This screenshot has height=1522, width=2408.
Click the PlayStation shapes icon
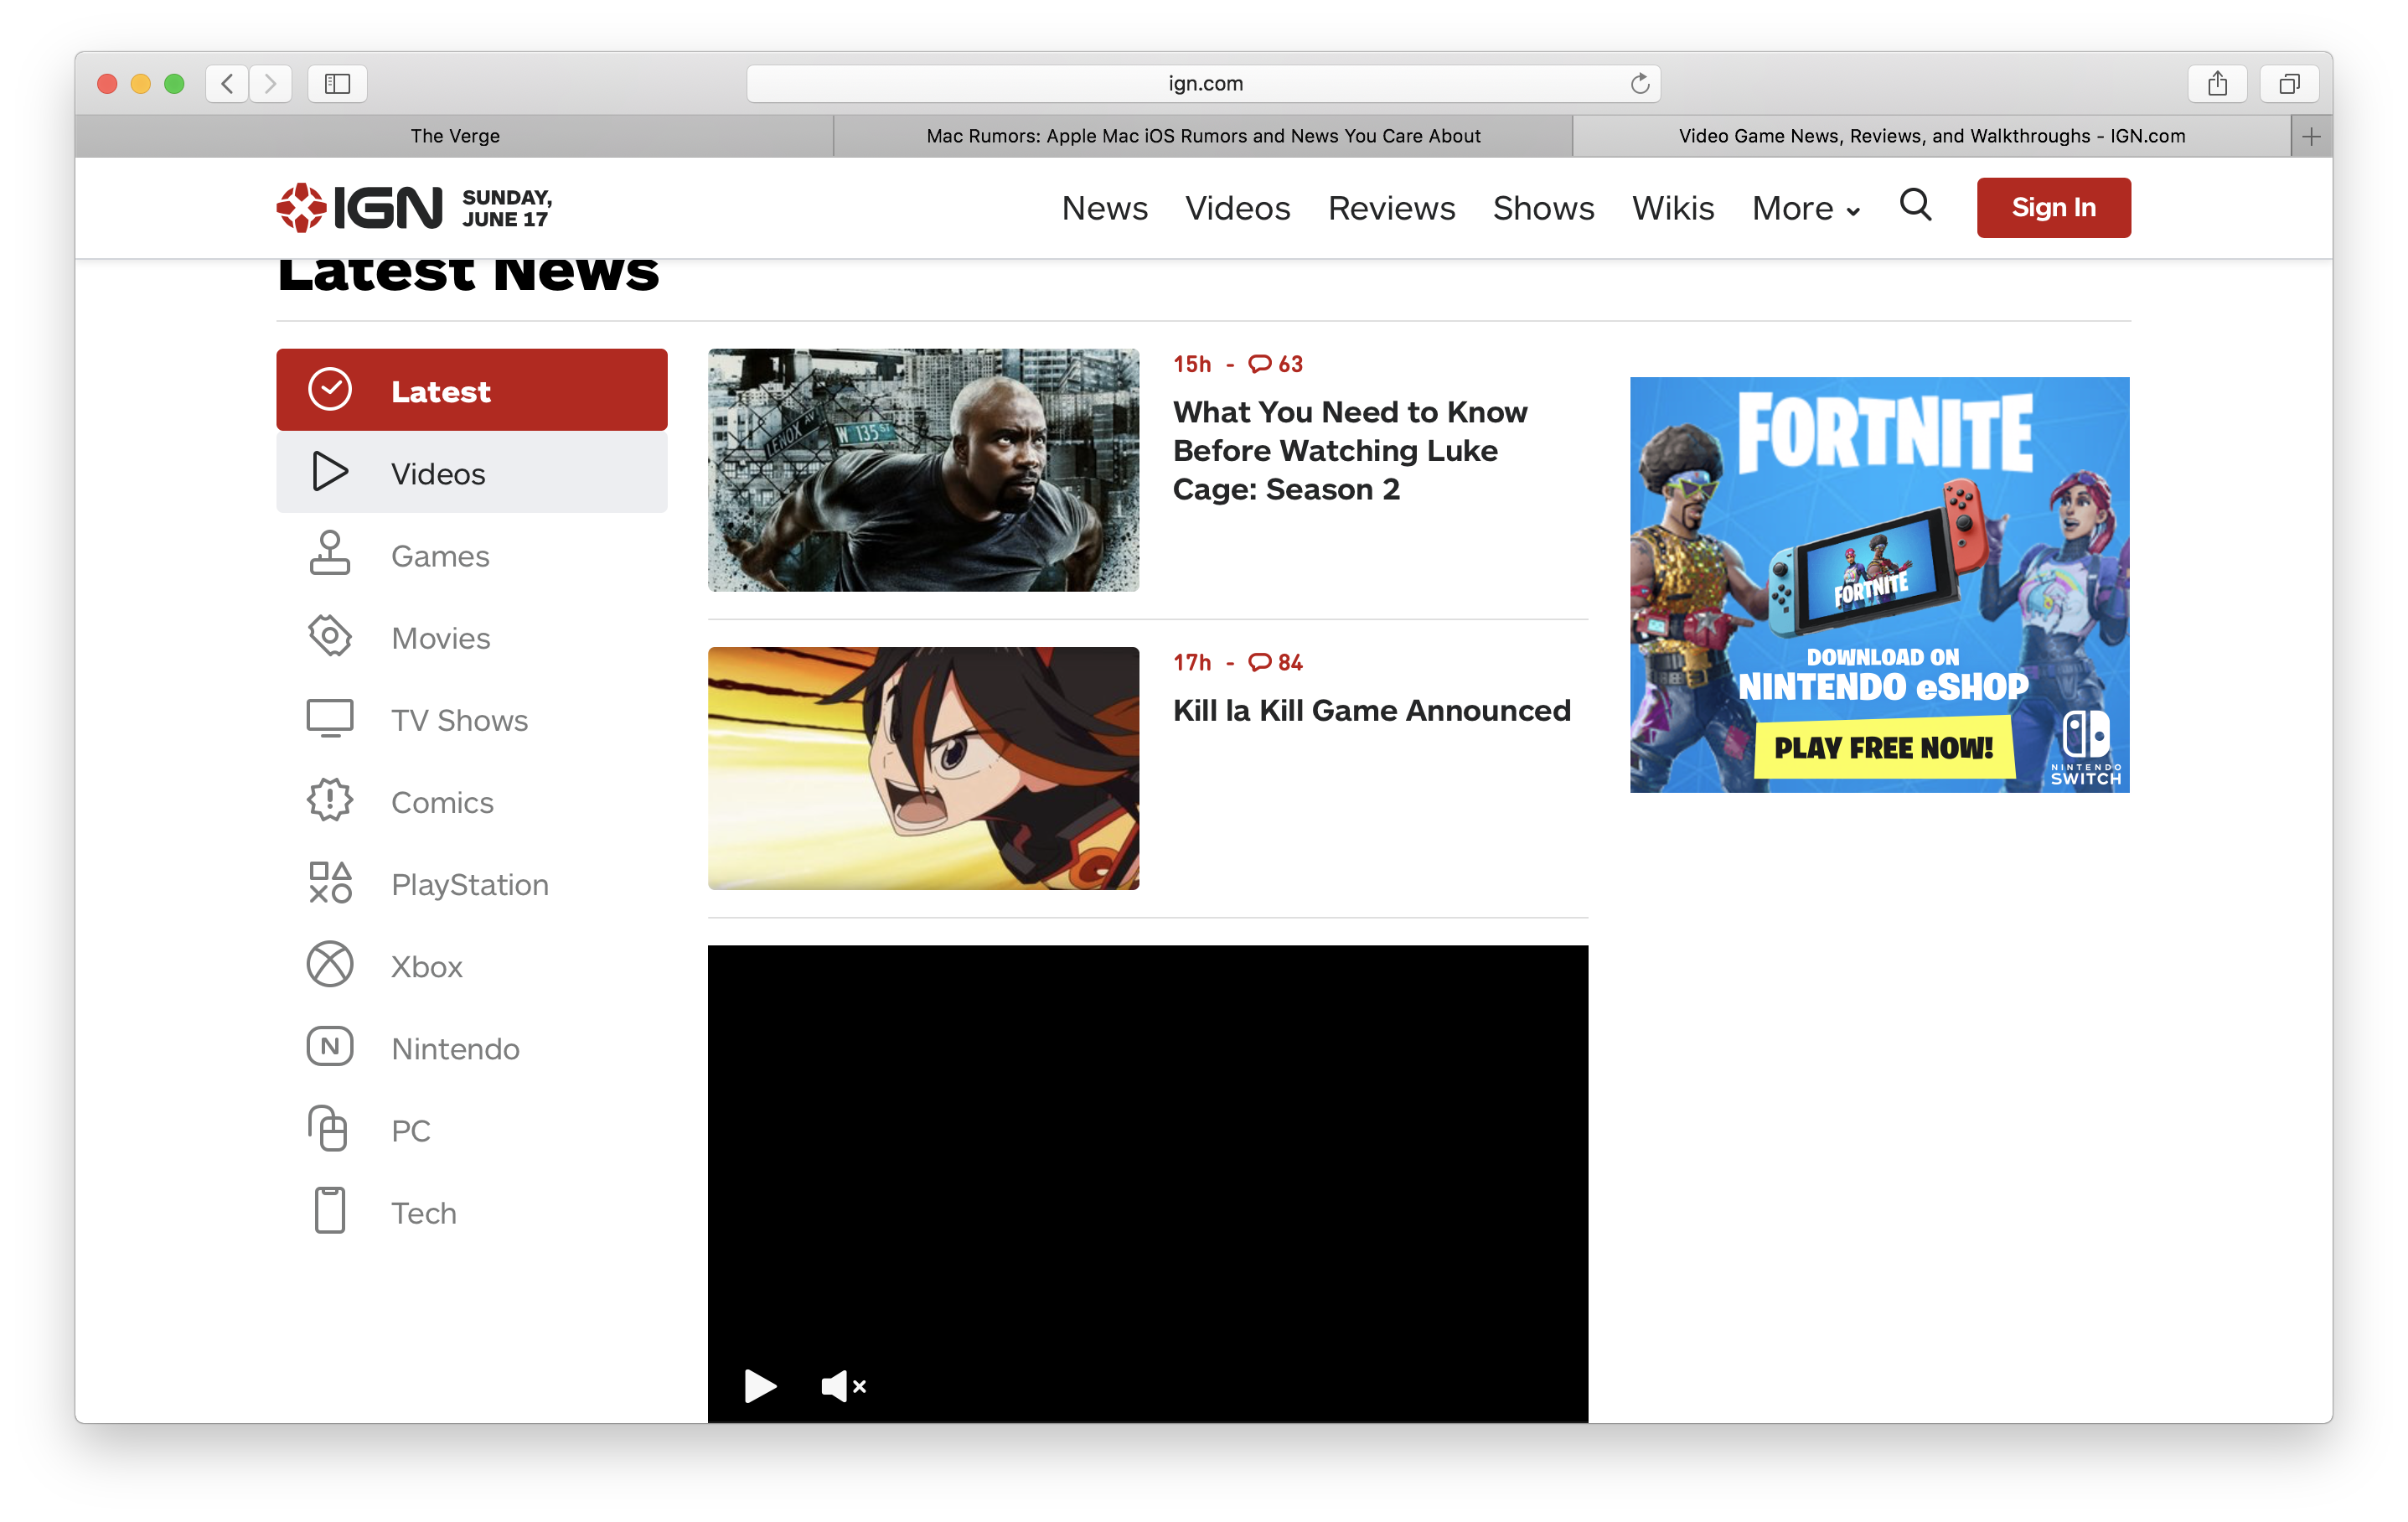tap(330, 883)
